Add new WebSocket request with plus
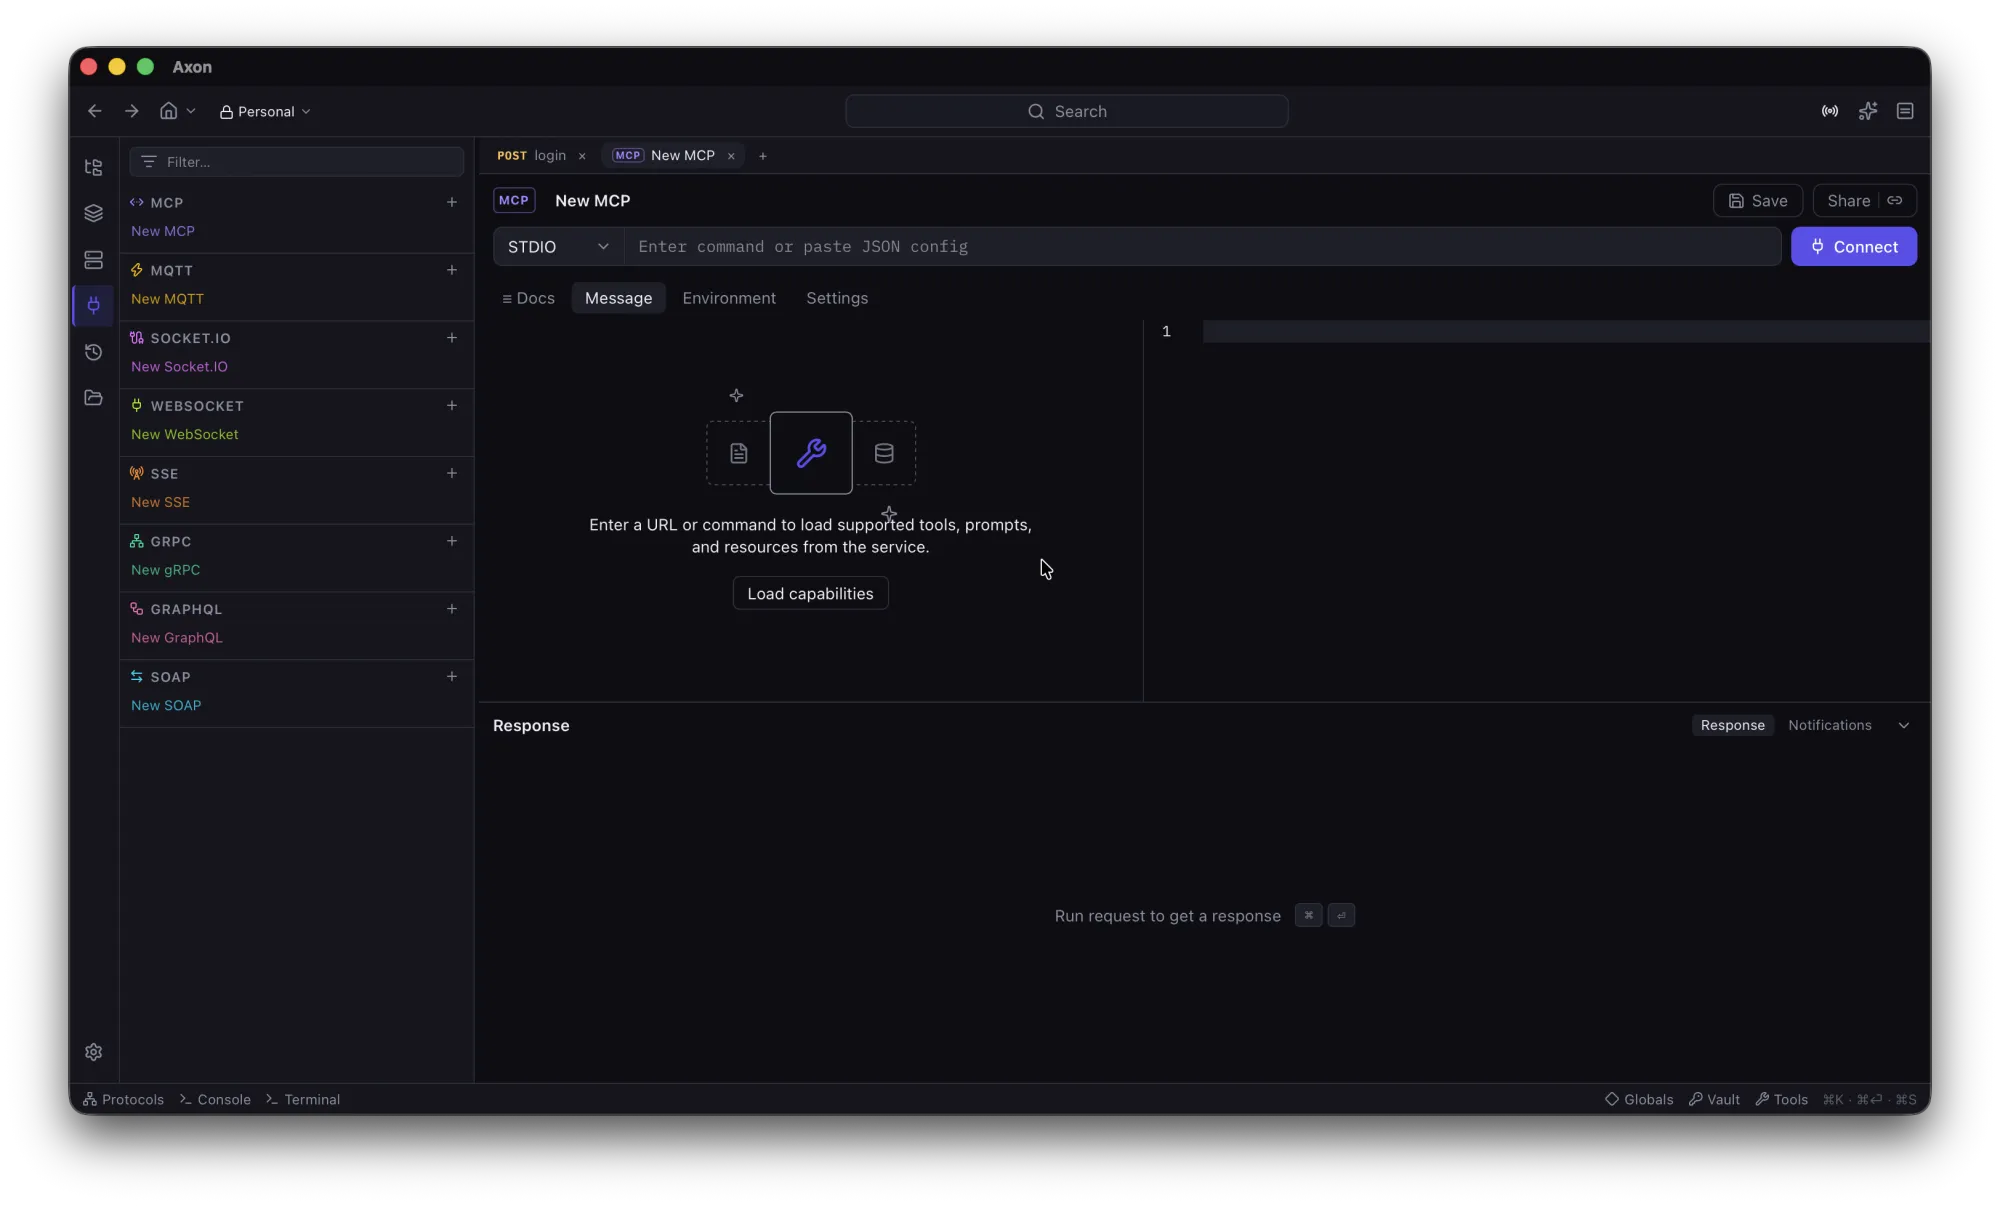The width and height of the screenshot is (2000, 1206). coord(451,405)
